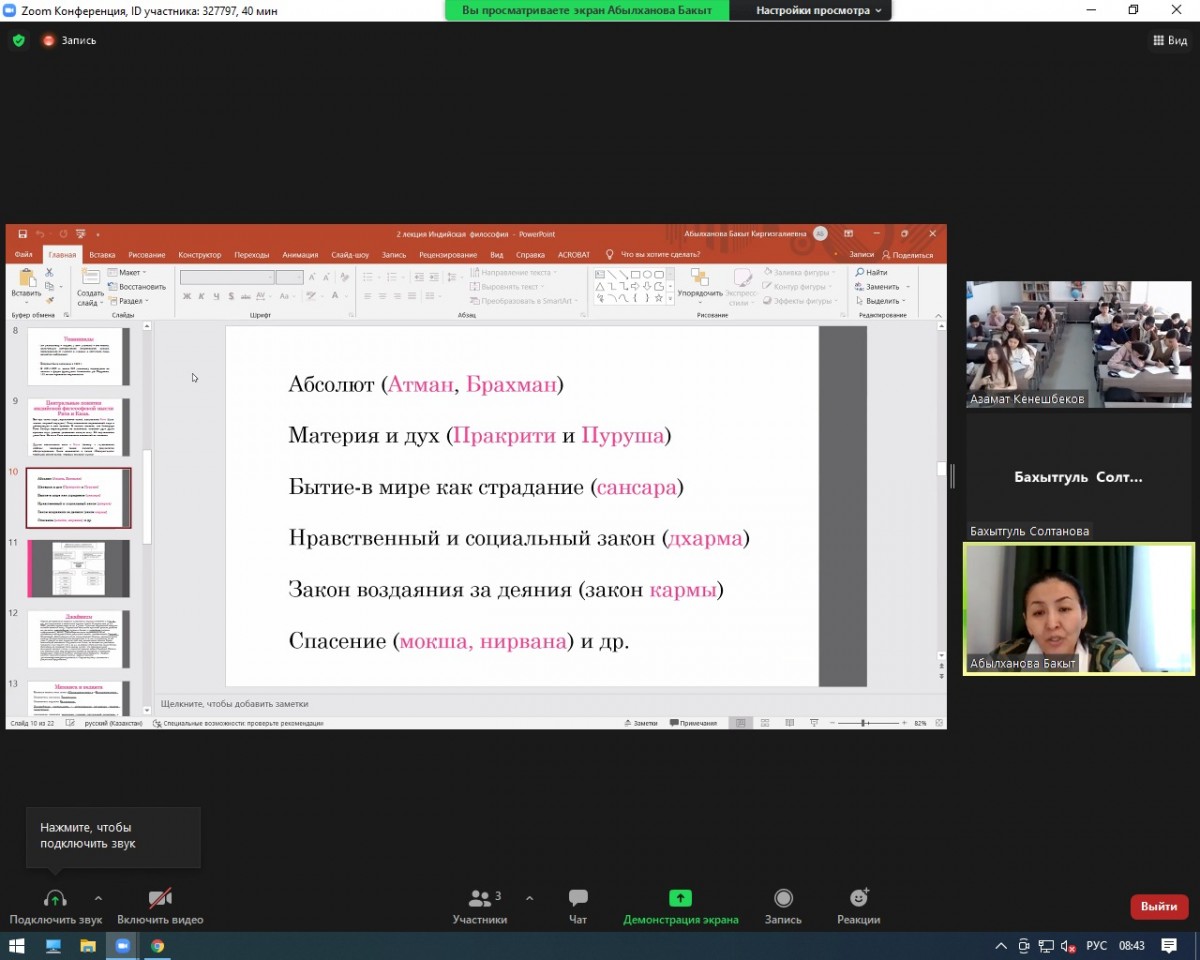This screenshot has height=960, width=1200.
Task: Open the Chat panel
Action: tap(578, 899)
